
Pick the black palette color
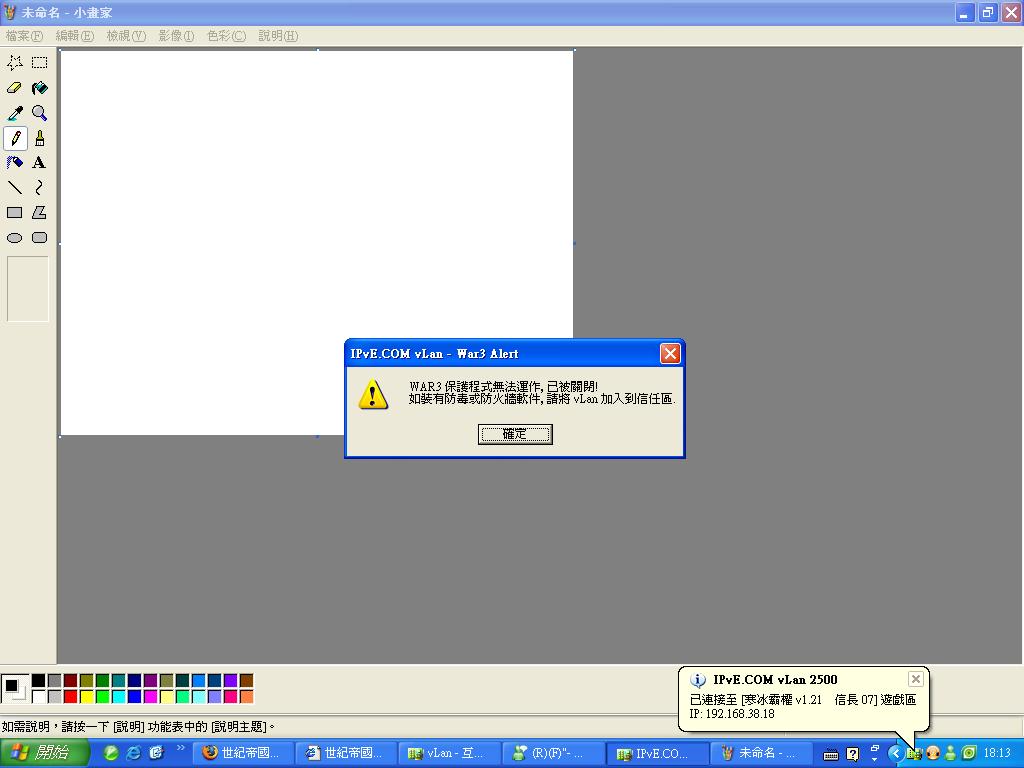coord(39,680)
